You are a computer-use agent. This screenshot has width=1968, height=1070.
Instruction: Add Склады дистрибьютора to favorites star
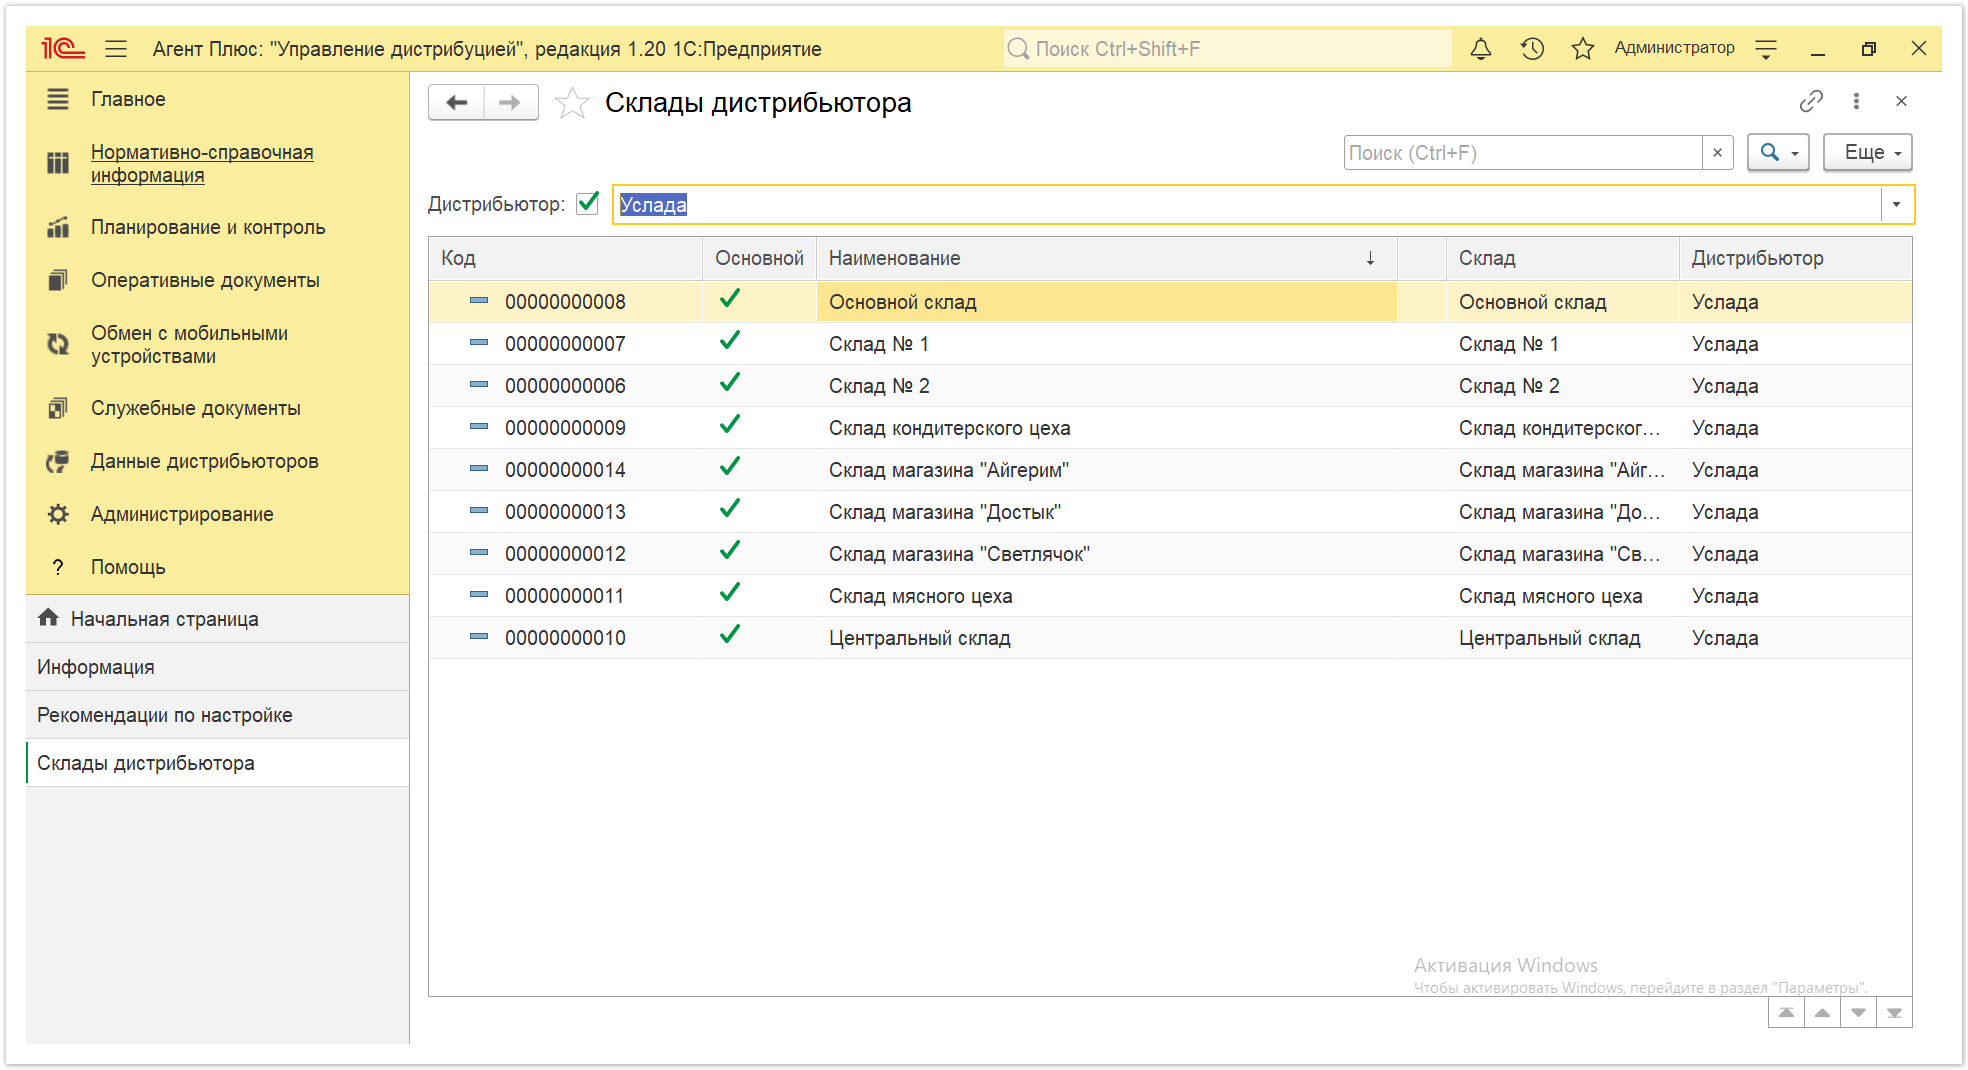click(572, 103)
